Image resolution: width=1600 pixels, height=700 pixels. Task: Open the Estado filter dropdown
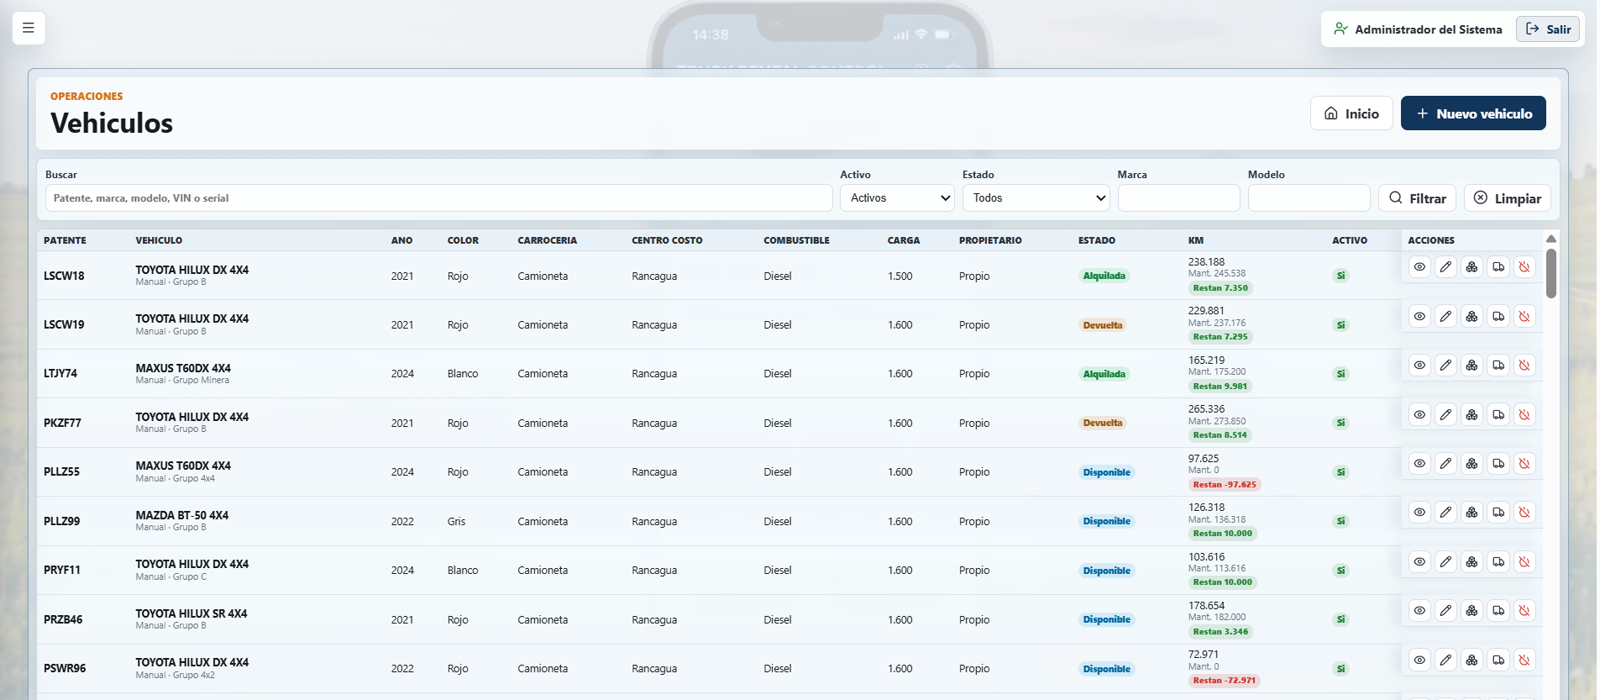[x=1036, y=198]
